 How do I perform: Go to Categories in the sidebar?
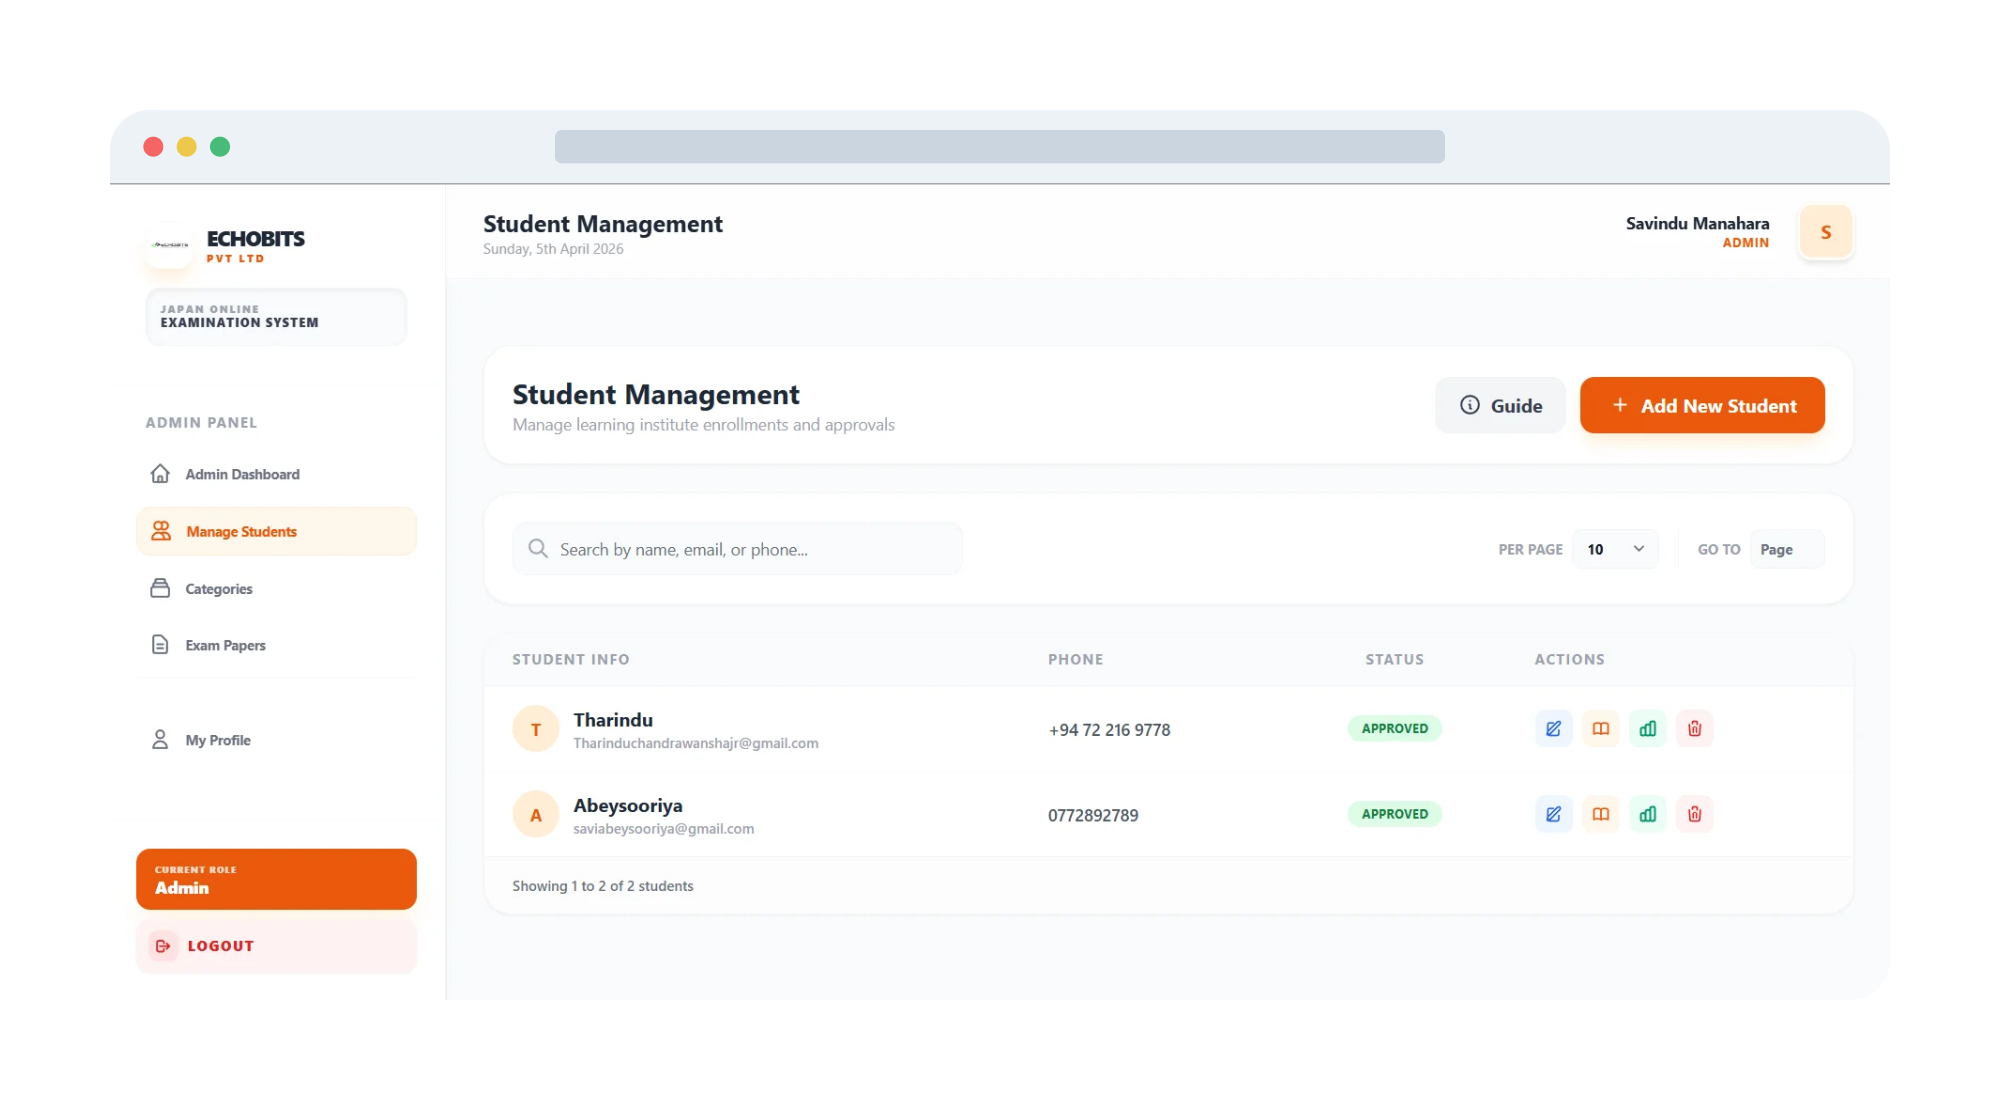(218, 589)
